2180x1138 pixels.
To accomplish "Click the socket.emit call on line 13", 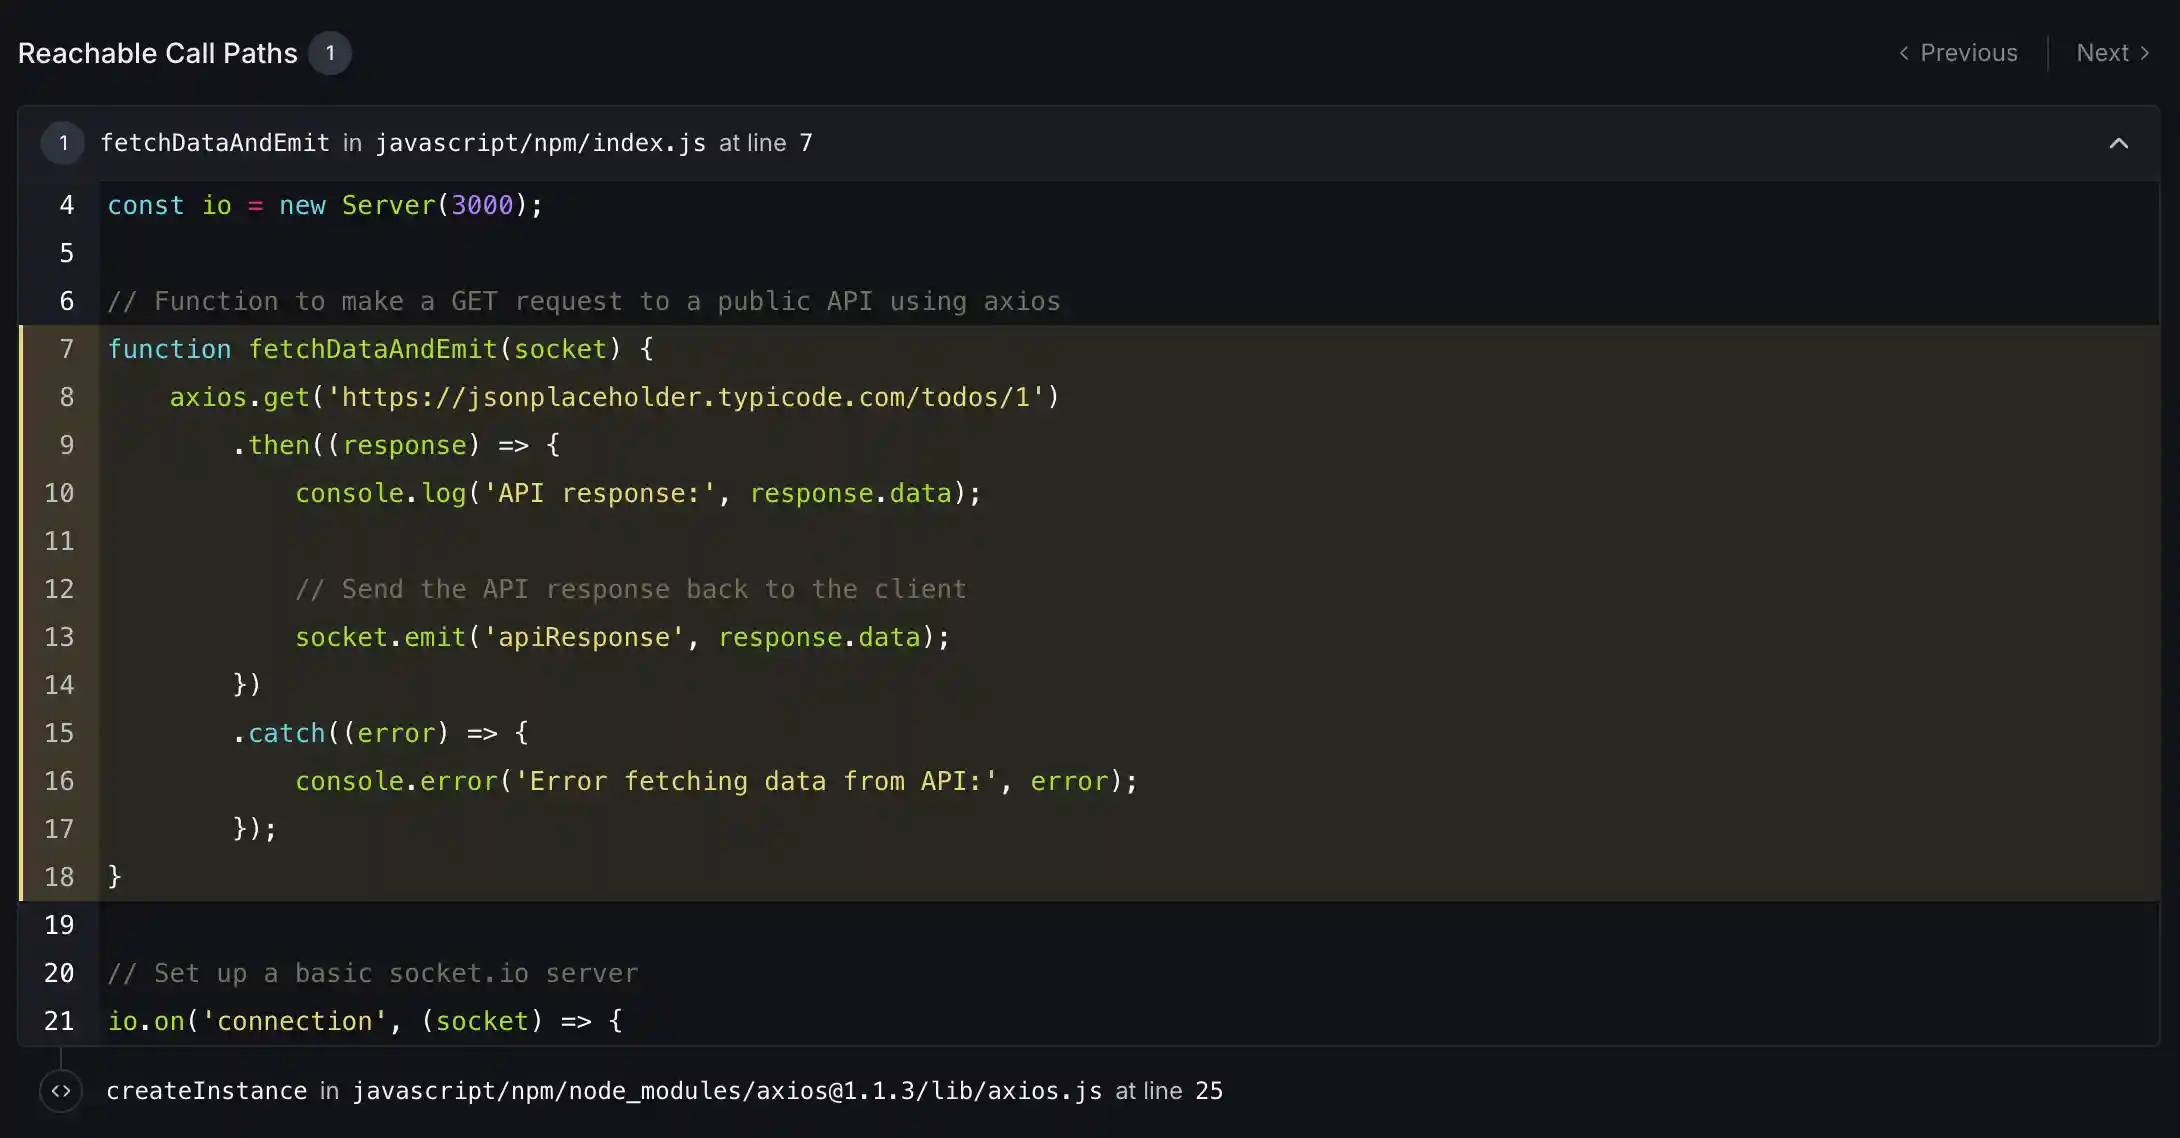I will tap(380, 637).
